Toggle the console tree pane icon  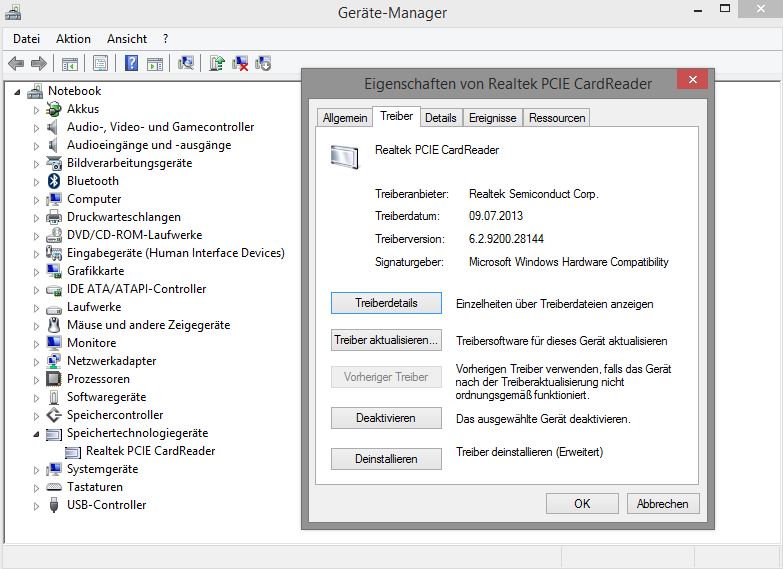coord(69,63)
